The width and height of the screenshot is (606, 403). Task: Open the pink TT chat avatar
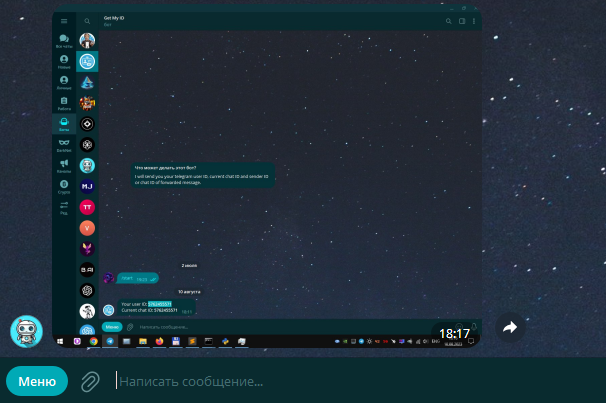click(x=87, y=207)
